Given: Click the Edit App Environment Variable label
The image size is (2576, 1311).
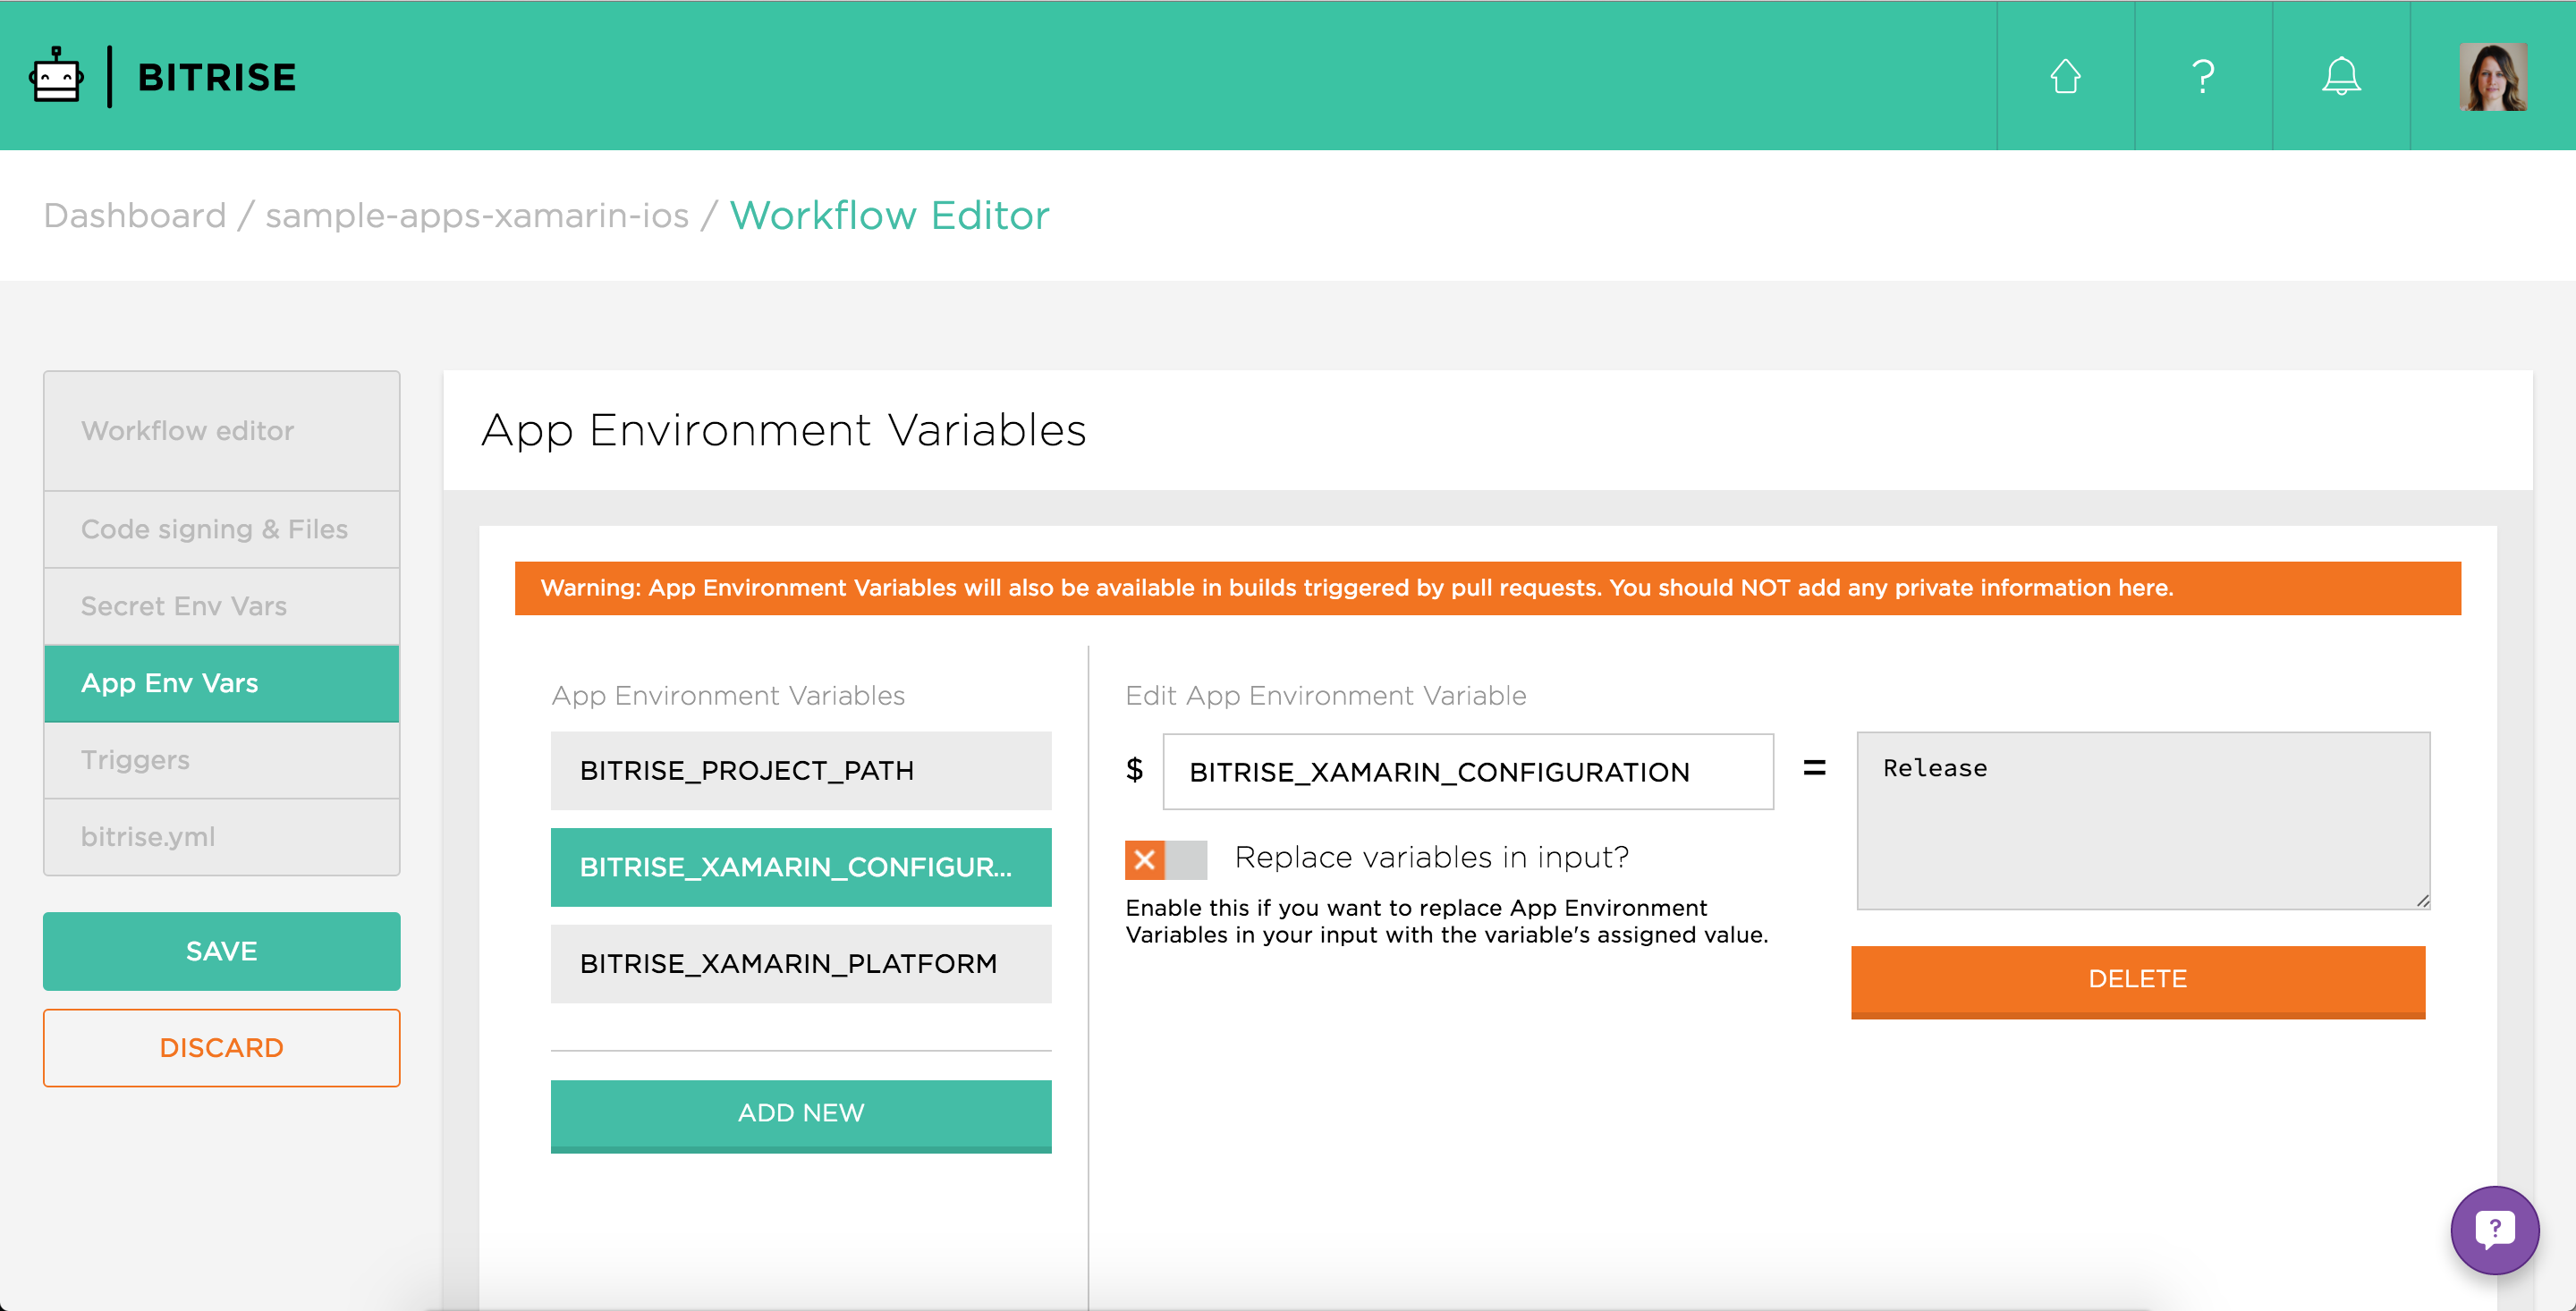Looking at the screenshot, I should pyautogui.click(x=1326, y=696).
